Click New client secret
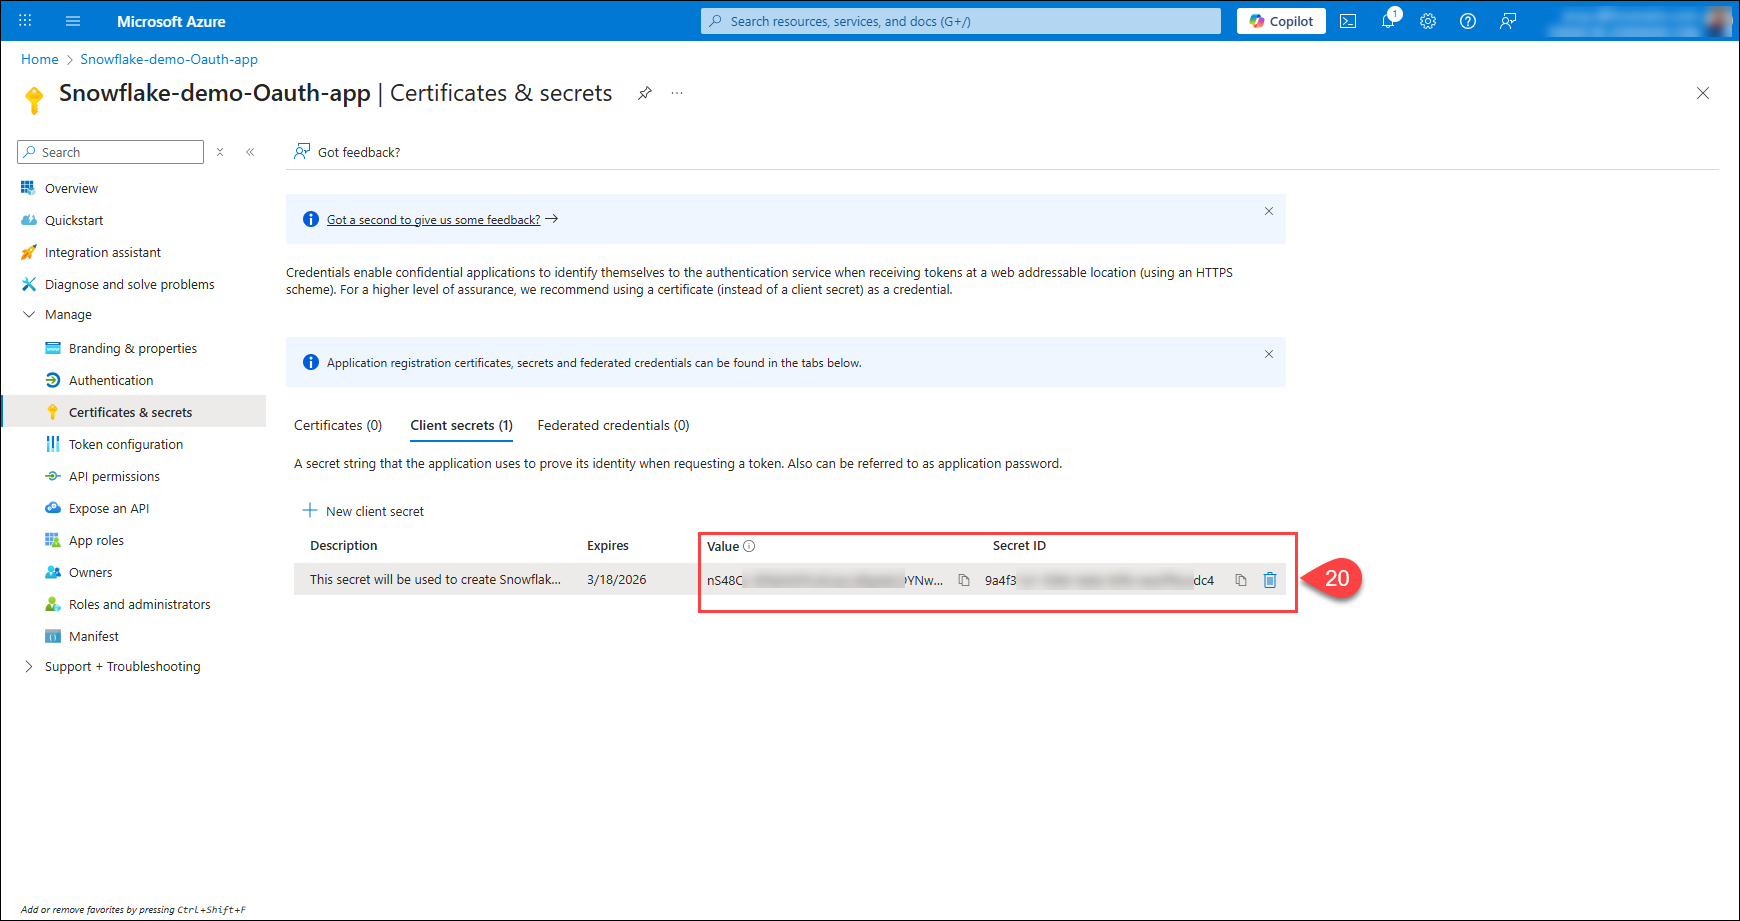 364,511
